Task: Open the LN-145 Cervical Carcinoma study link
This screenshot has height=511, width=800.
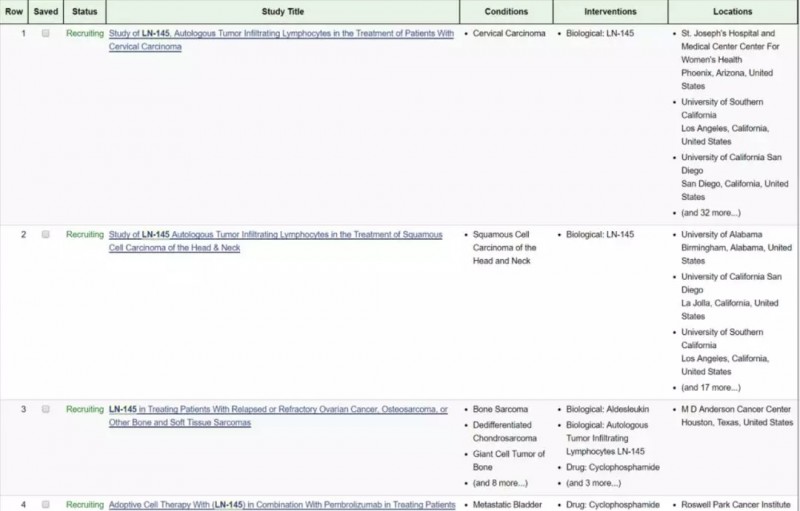Action: pyautogui.click(x=281, y=40)
